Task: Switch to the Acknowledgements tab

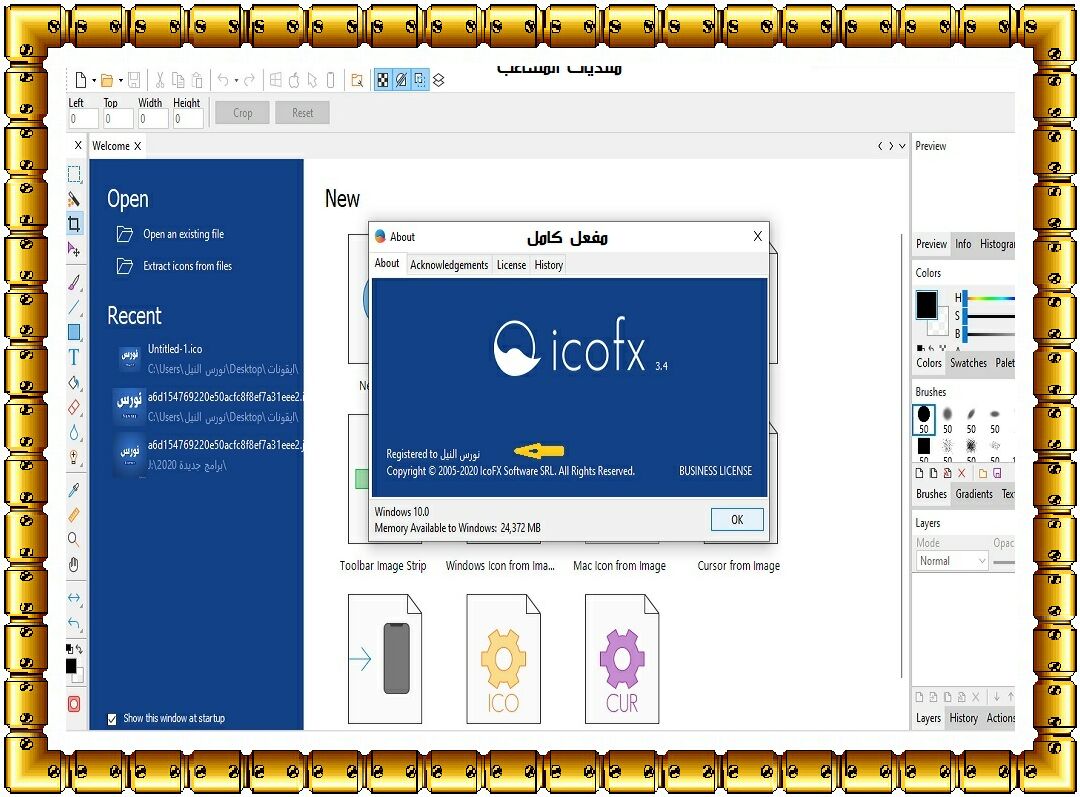Action: click(449, 265)
